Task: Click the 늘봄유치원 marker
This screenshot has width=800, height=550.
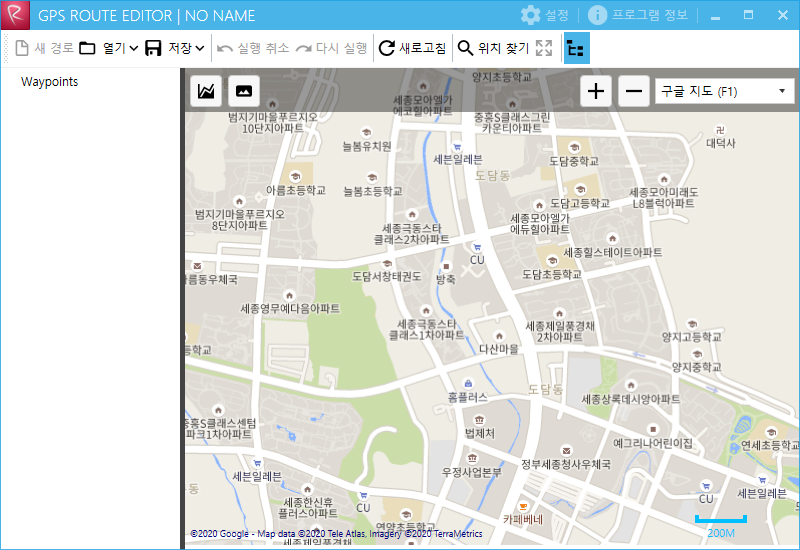Action: [366, 132]
